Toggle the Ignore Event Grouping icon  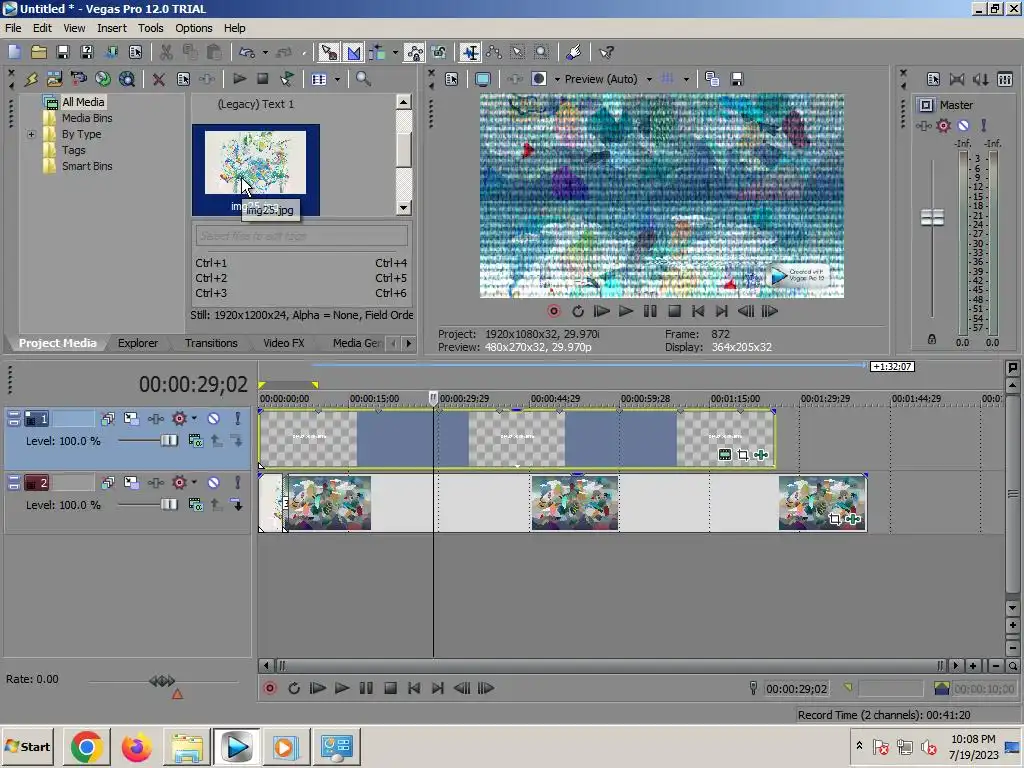pos(438,52)
